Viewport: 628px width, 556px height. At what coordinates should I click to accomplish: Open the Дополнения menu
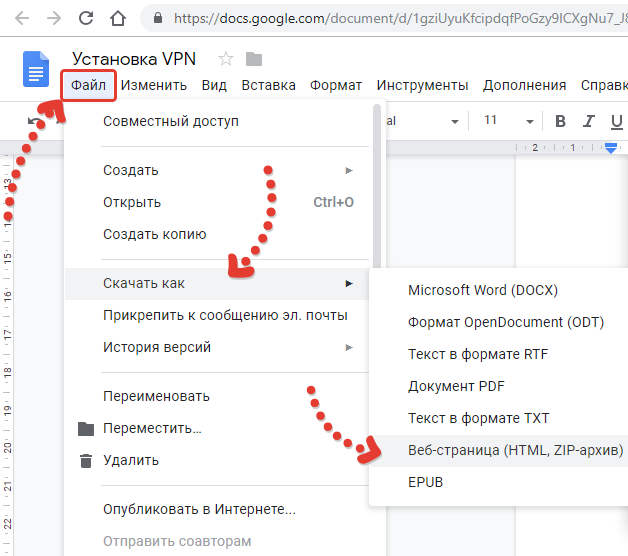coord(525,85)
